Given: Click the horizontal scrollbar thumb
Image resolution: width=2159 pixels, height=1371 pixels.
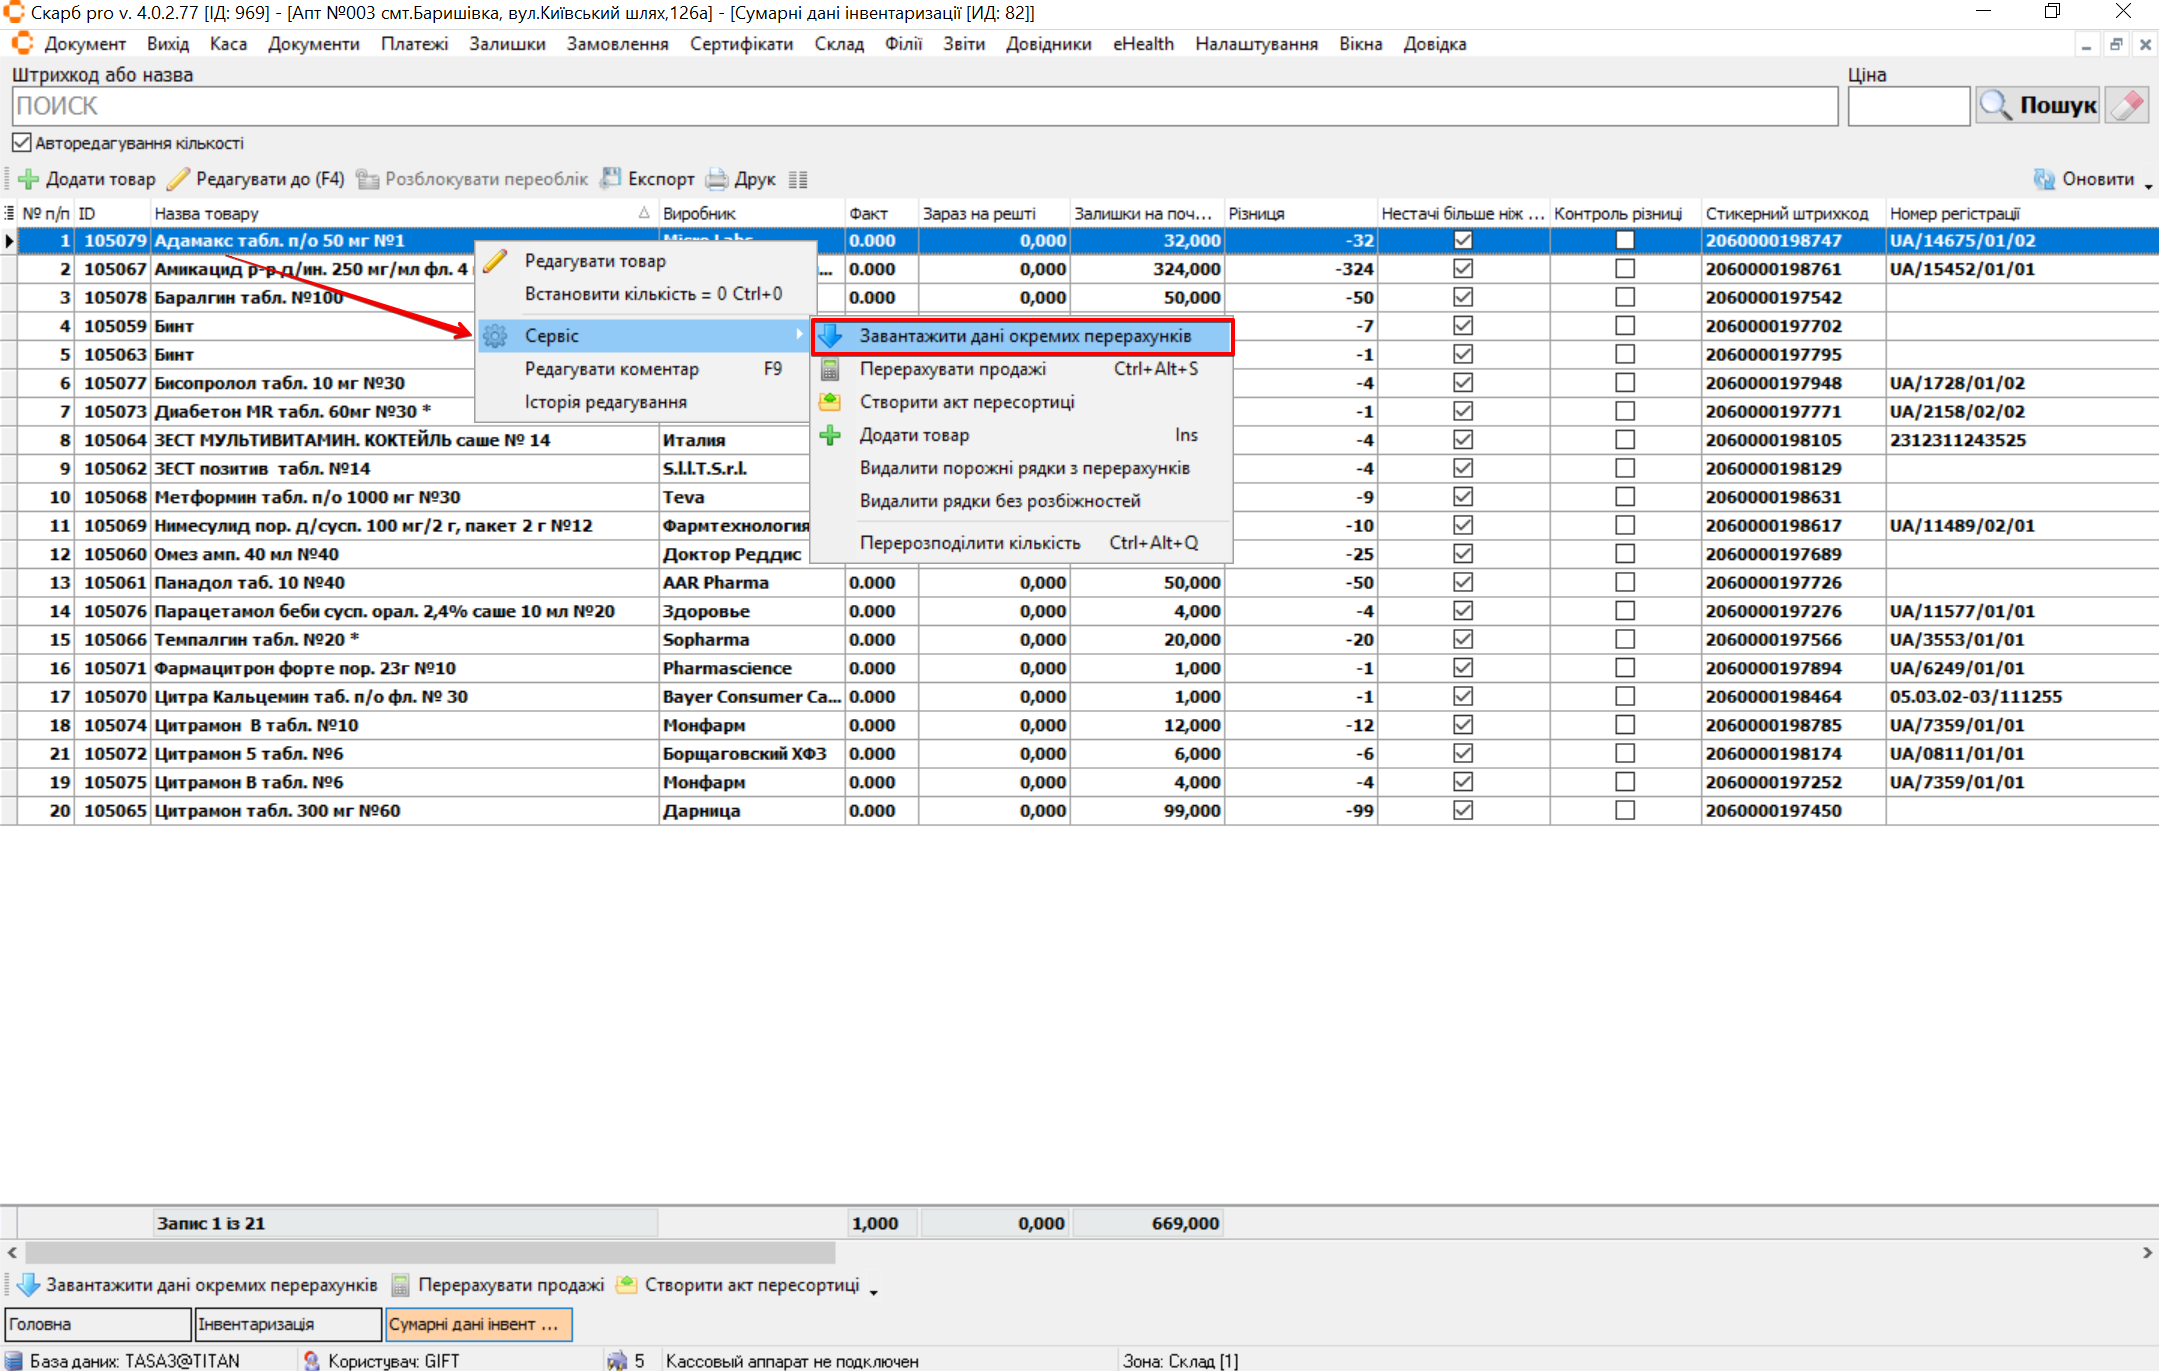Looking at the screenshot, I should 430,1252.
